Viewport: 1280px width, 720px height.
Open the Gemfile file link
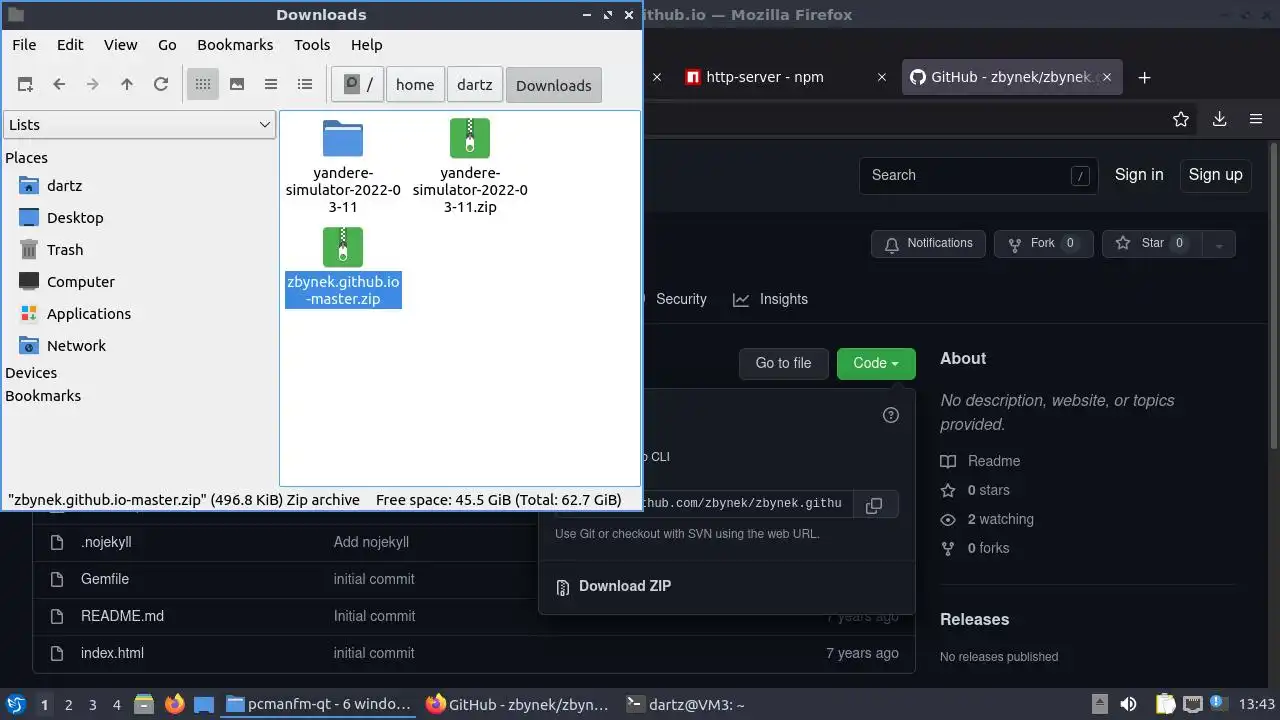(105, 579)
